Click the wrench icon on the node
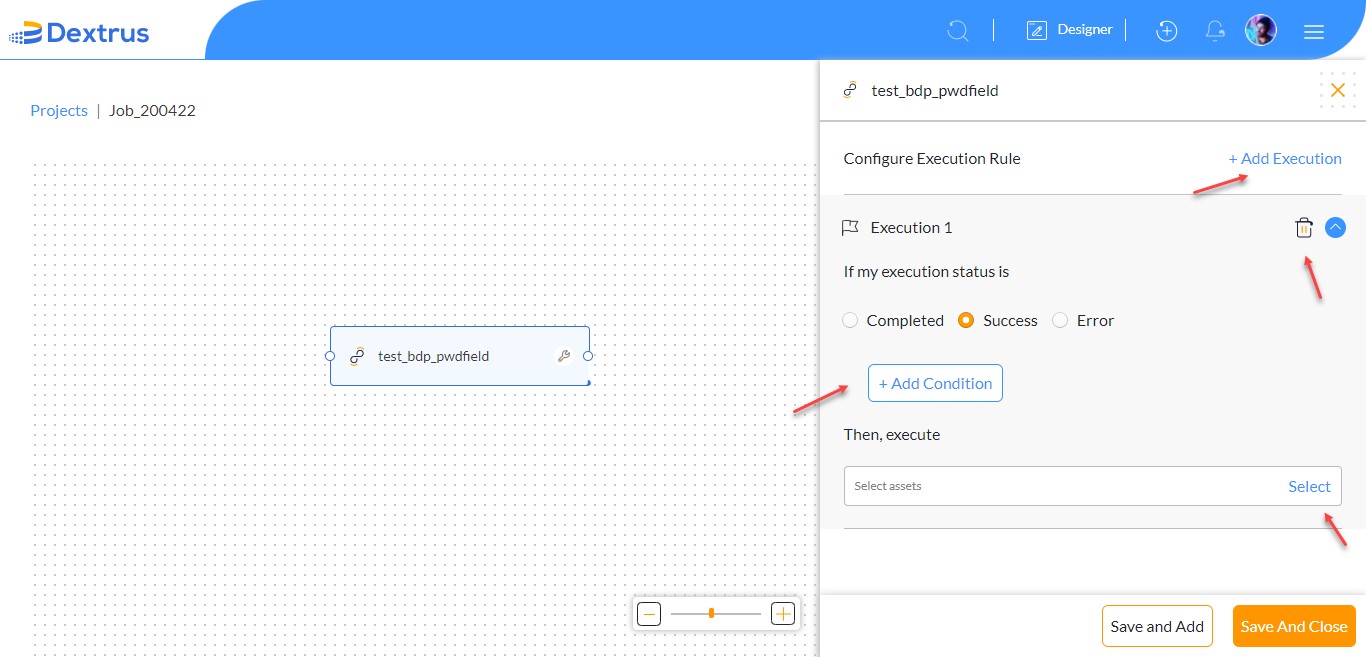Screen dimensions: 1366x657 [x=563, y=356]
